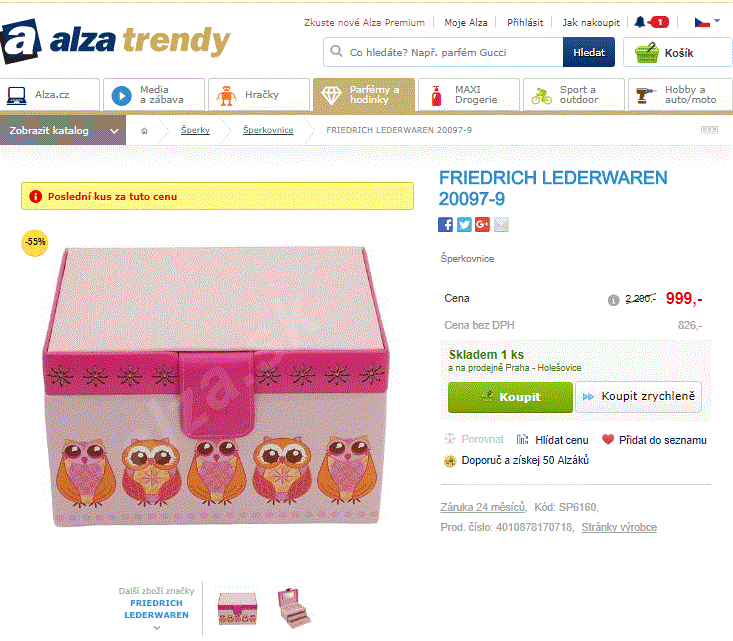The image size is (733, 641).
Task: Send product by email icon
Action: (x=501, y=225)
